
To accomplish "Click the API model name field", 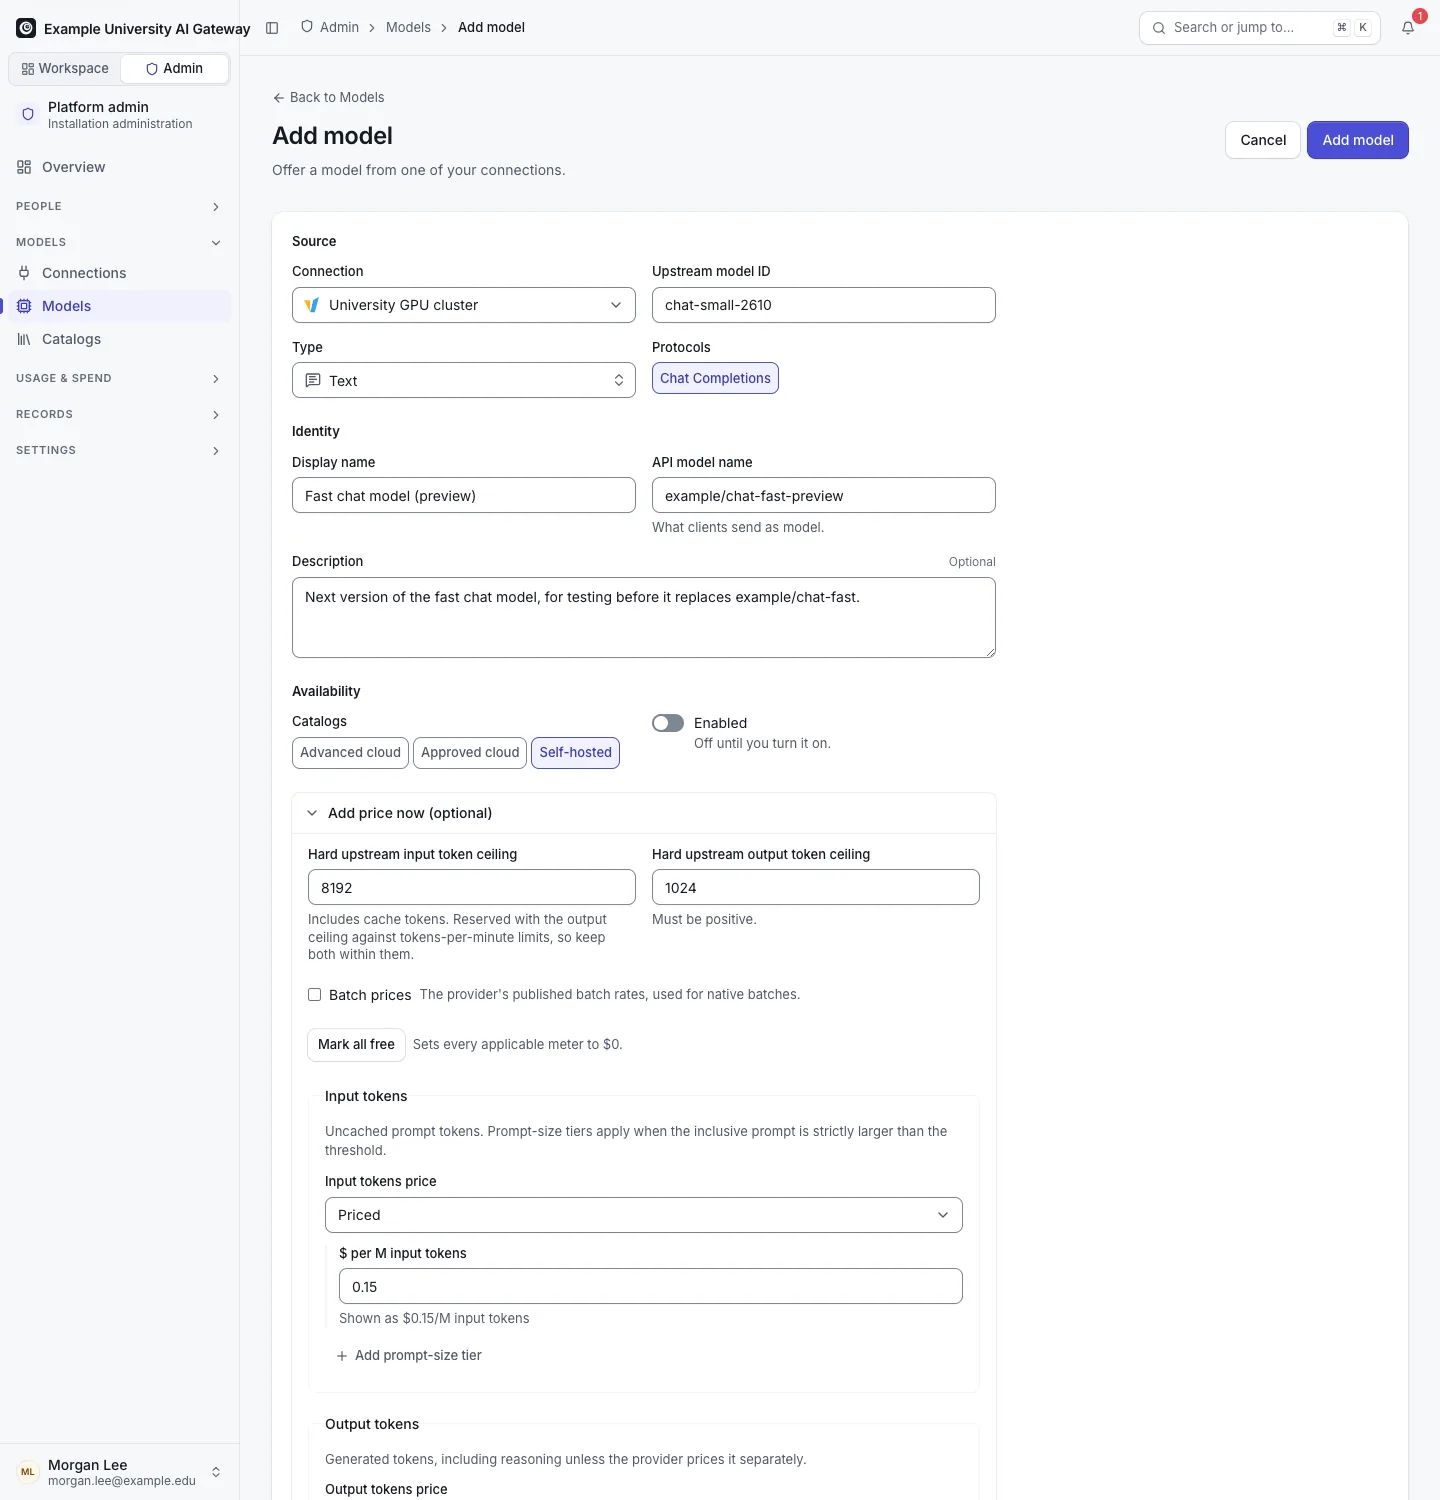I will (x=824, y=495).
